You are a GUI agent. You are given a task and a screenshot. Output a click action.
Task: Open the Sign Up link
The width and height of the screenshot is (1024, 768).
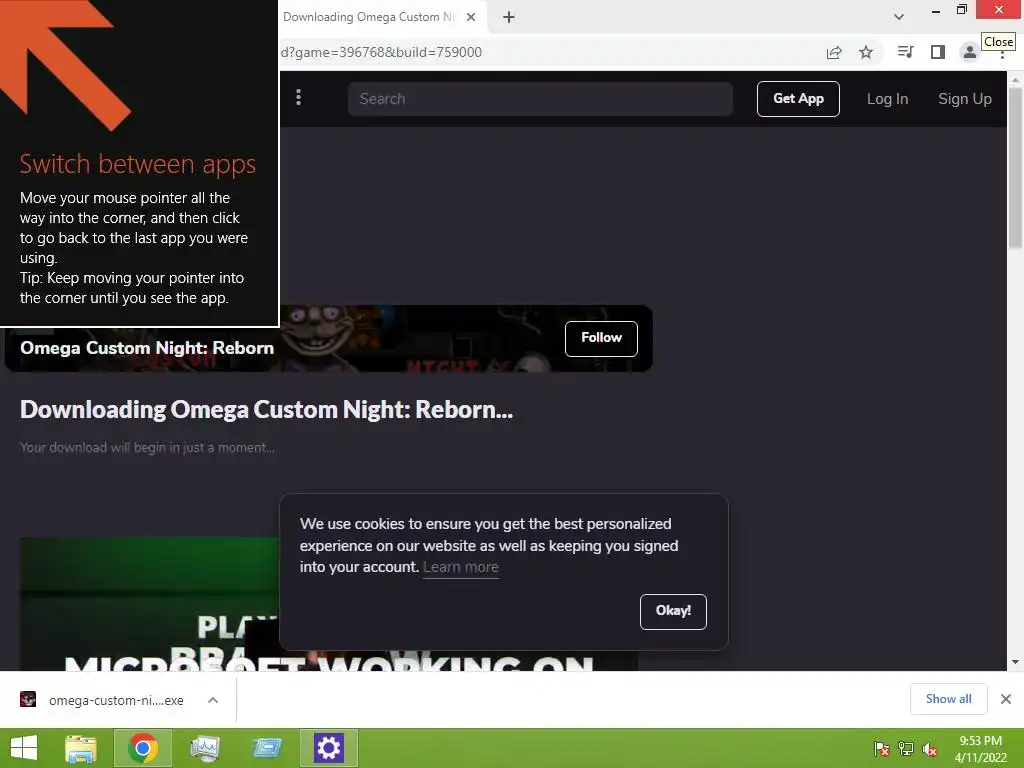click(965, 99)
